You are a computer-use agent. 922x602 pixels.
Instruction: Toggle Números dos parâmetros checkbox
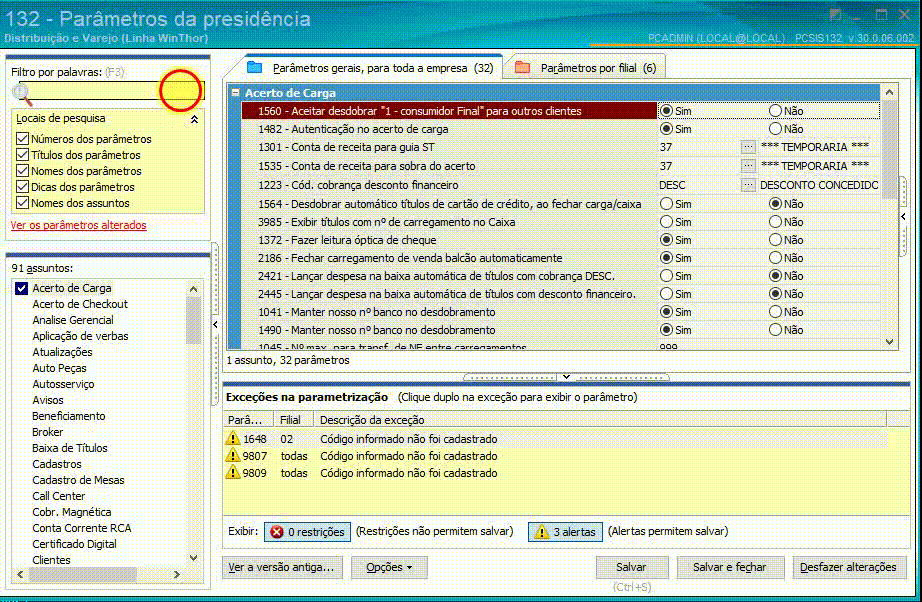click(x=22, y=139)
